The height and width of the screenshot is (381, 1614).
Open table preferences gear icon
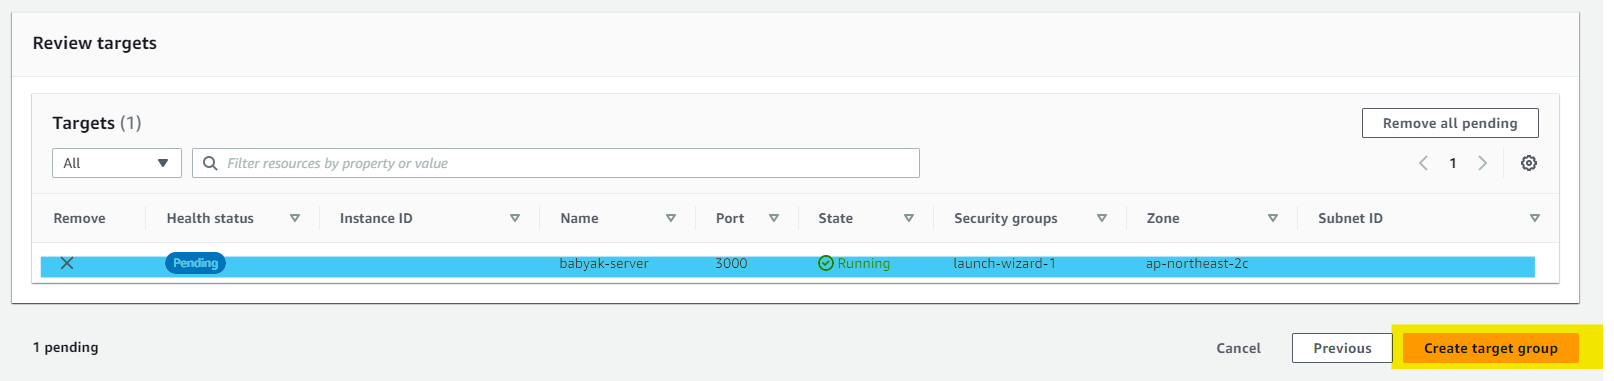pyautogui.click(x=1529, y=163)
